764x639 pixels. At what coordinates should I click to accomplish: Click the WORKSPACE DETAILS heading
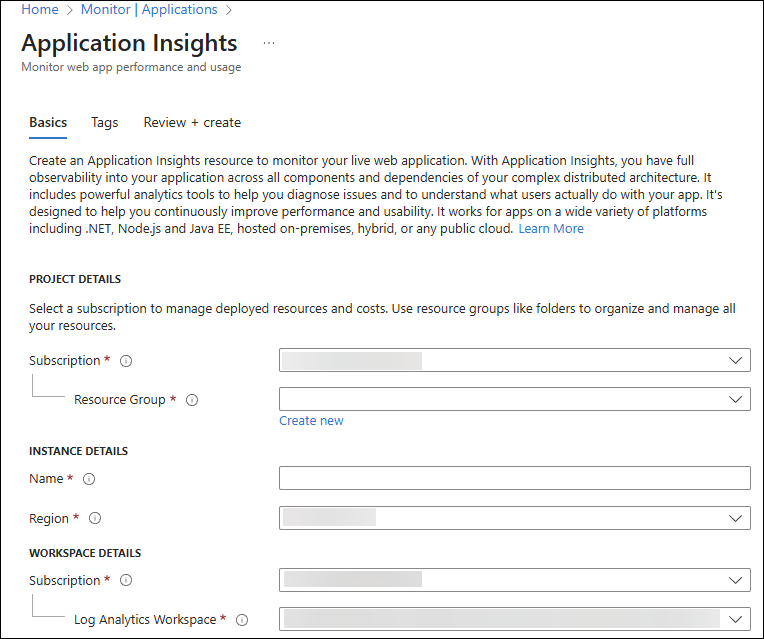click(x=85, y=553)
